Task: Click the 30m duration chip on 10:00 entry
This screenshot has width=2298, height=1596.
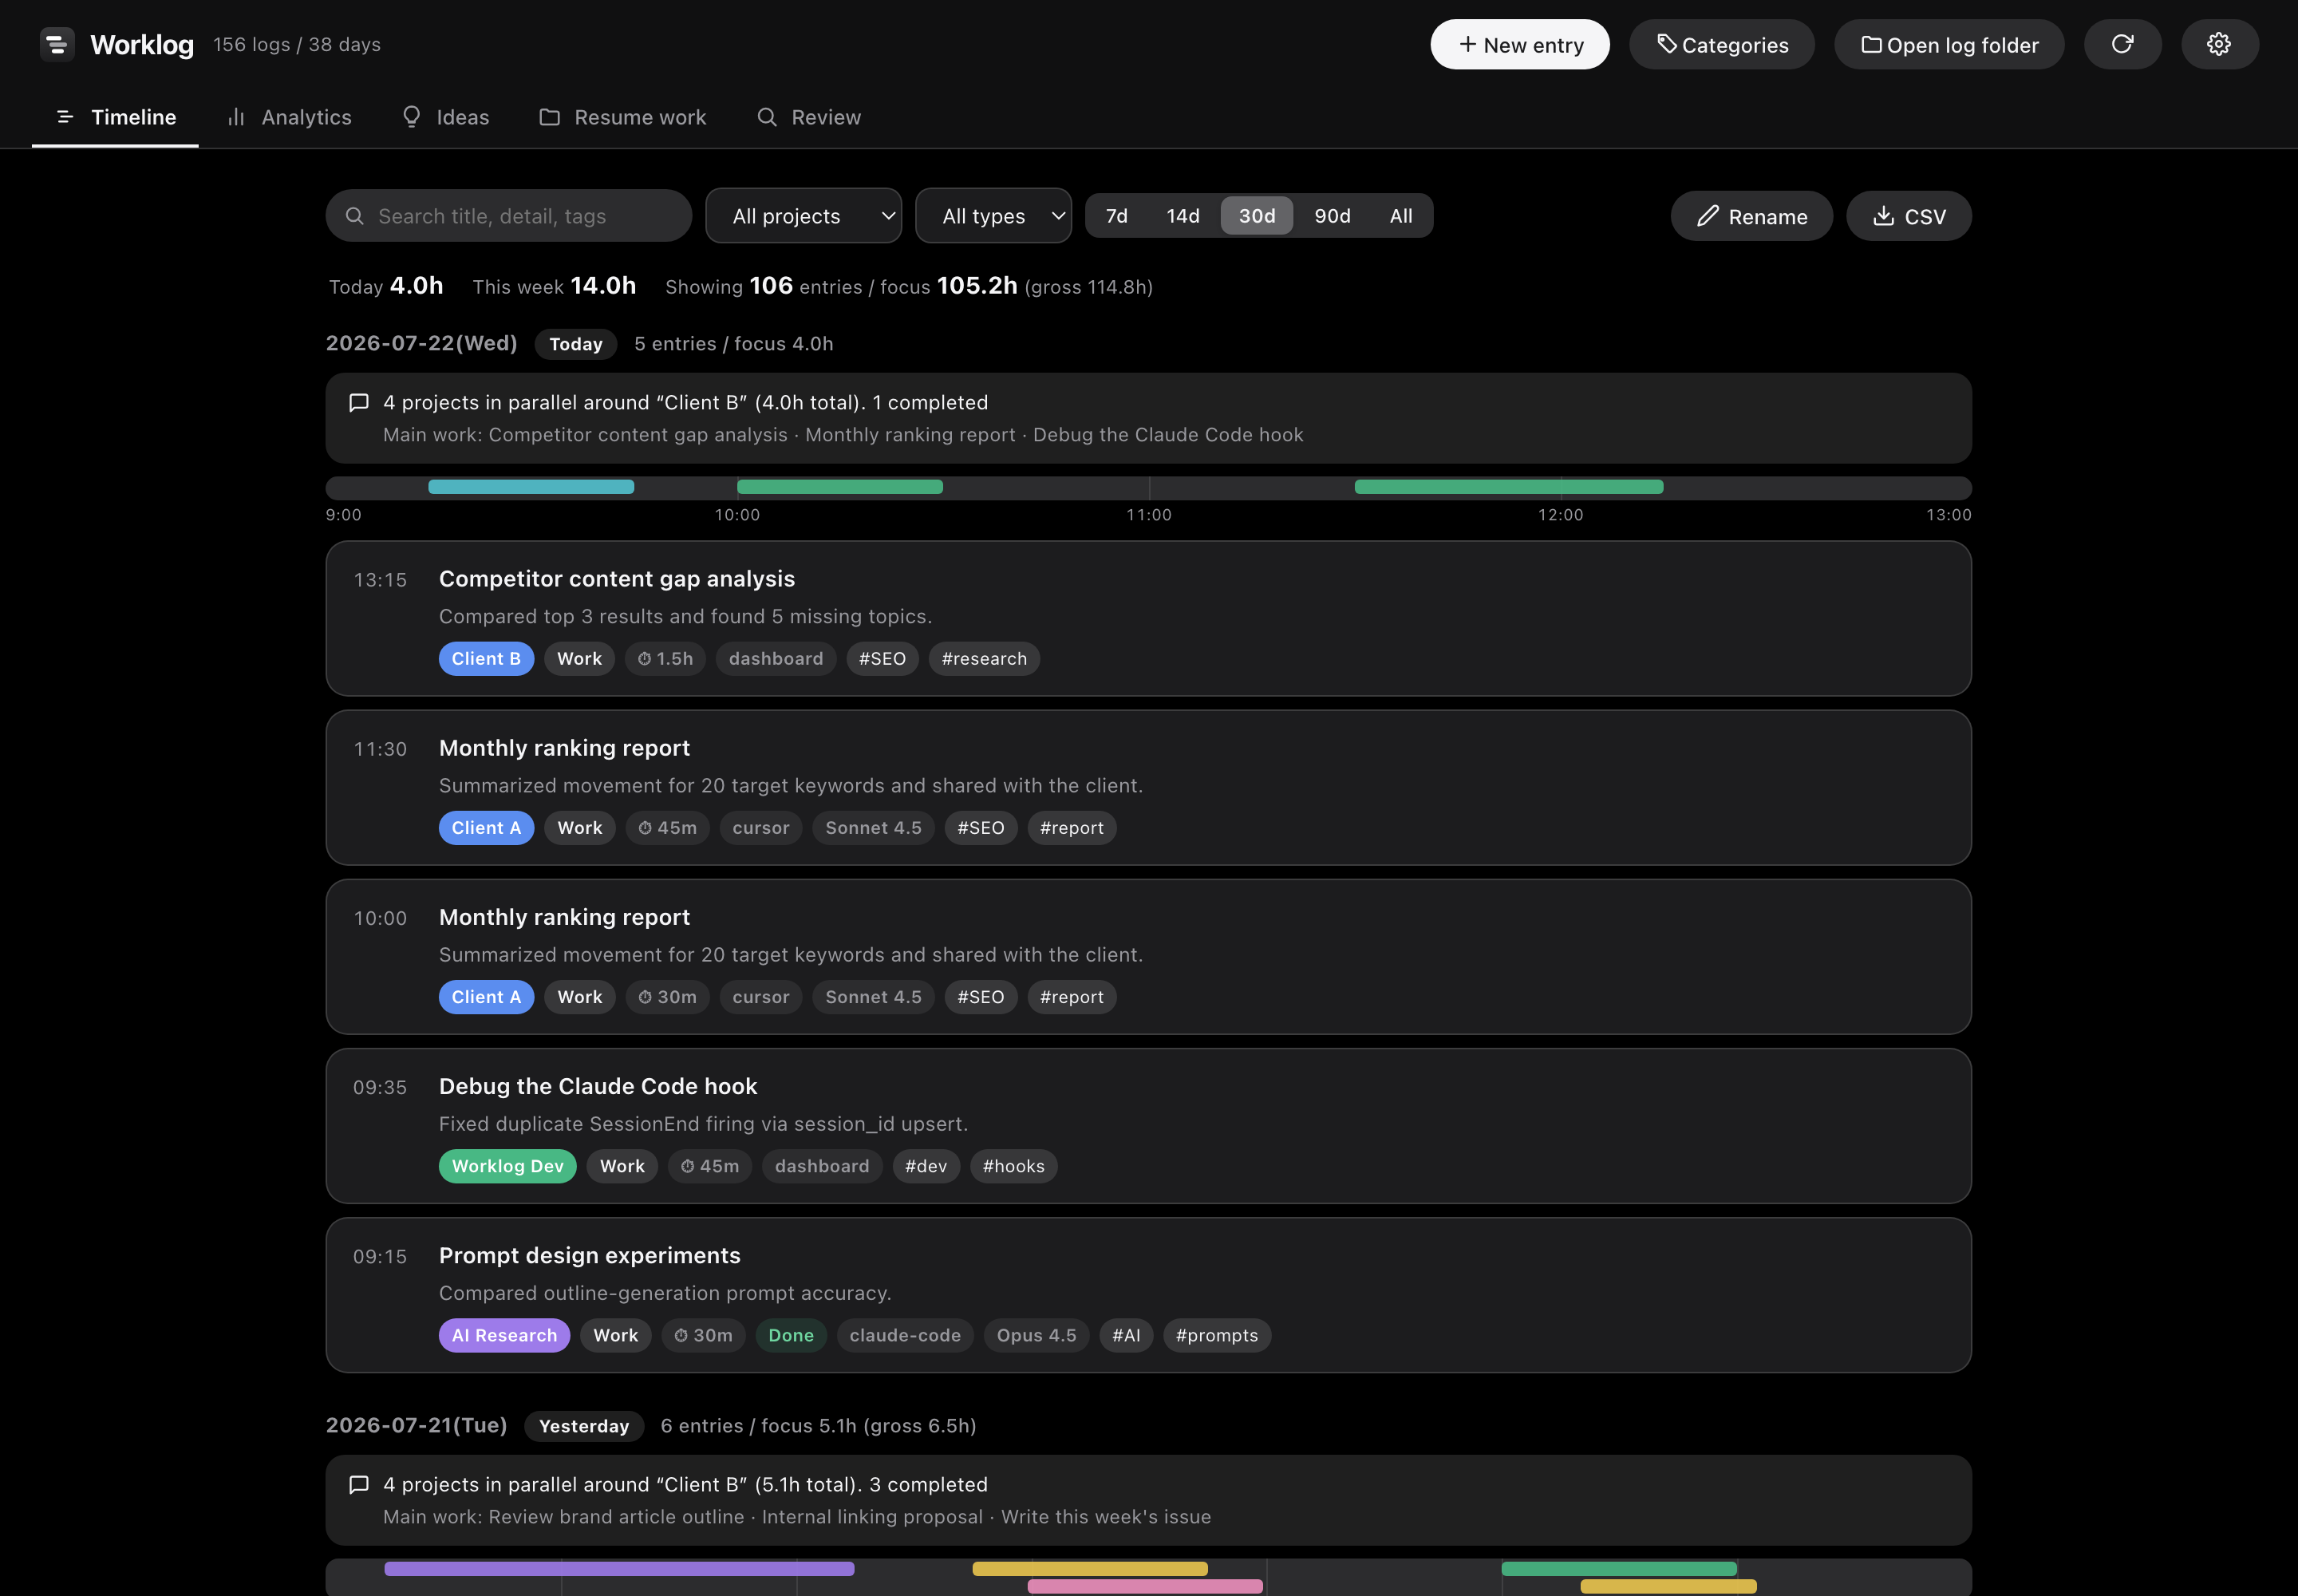Action: 667,997
